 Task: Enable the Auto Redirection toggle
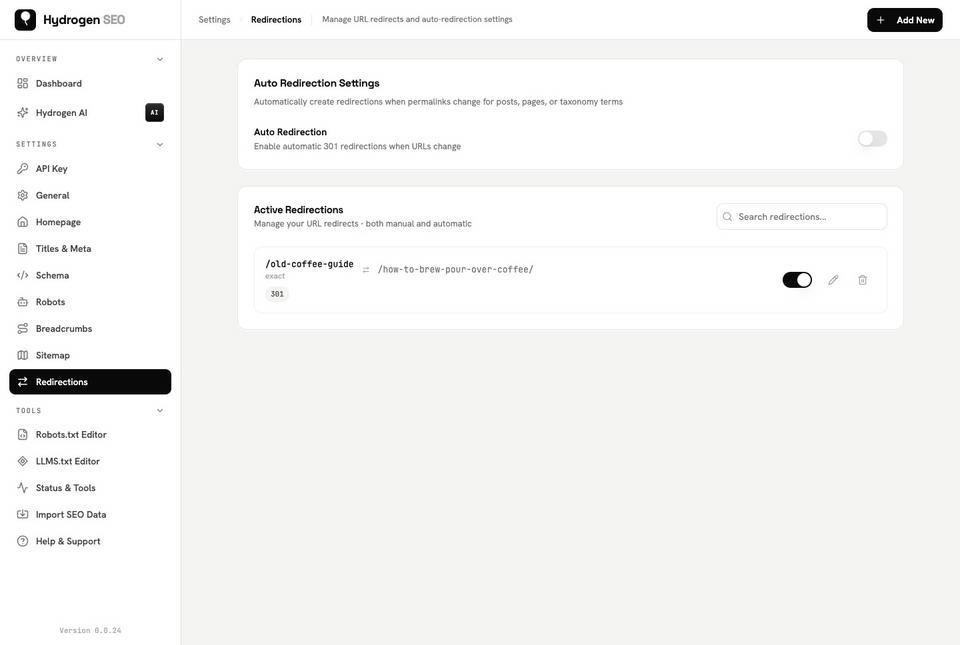click(x=872, y=139)
